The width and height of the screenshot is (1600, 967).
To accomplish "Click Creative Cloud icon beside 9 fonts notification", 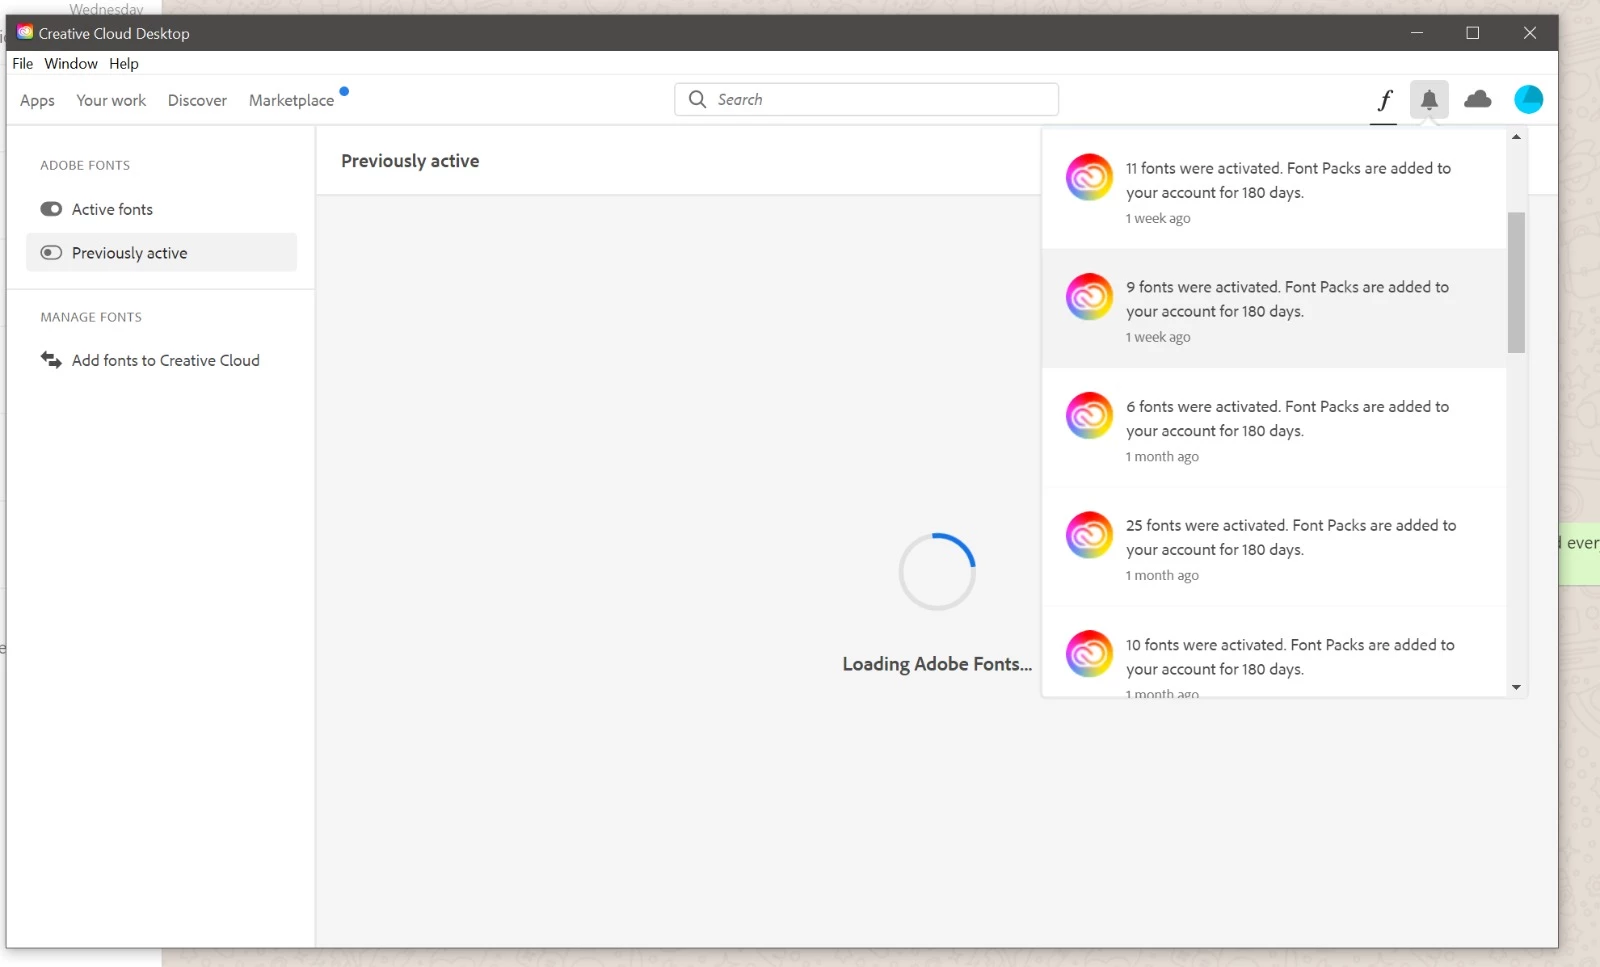I will click(x=1089, y=297).
